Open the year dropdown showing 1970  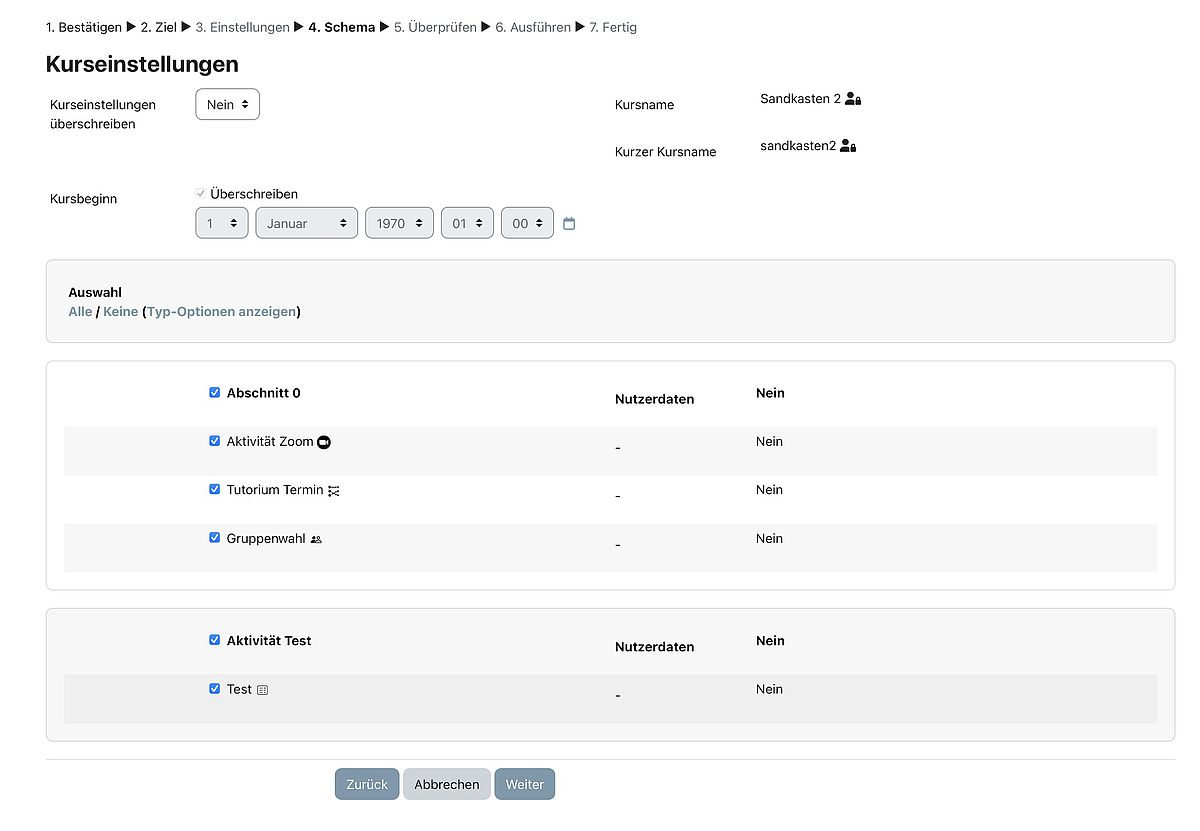399,223
